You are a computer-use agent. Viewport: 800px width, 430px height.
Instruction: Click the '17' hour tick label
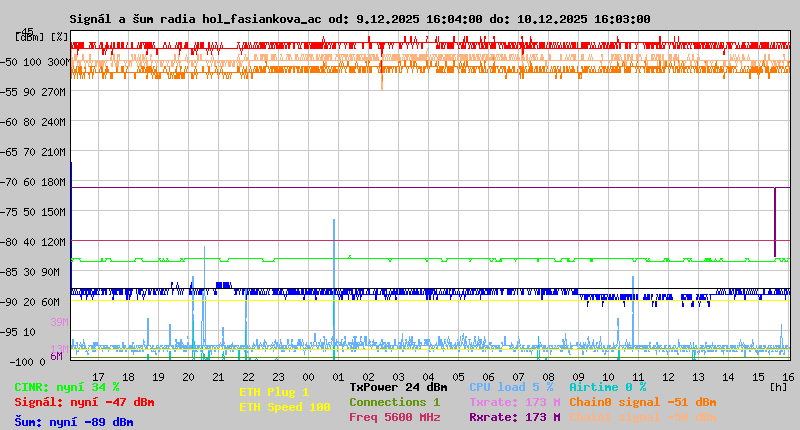pos(98,377)
